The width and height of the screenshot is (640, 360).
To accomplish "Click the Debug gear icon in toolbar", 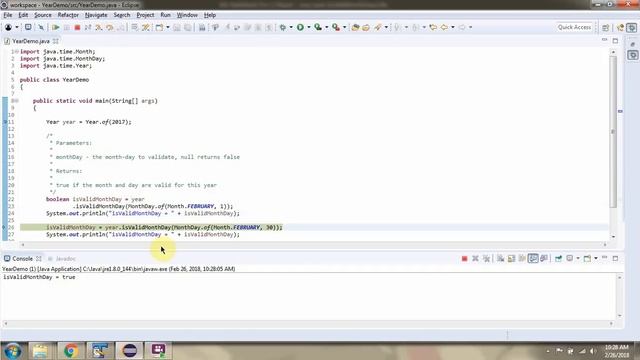I will pos(282,27).
